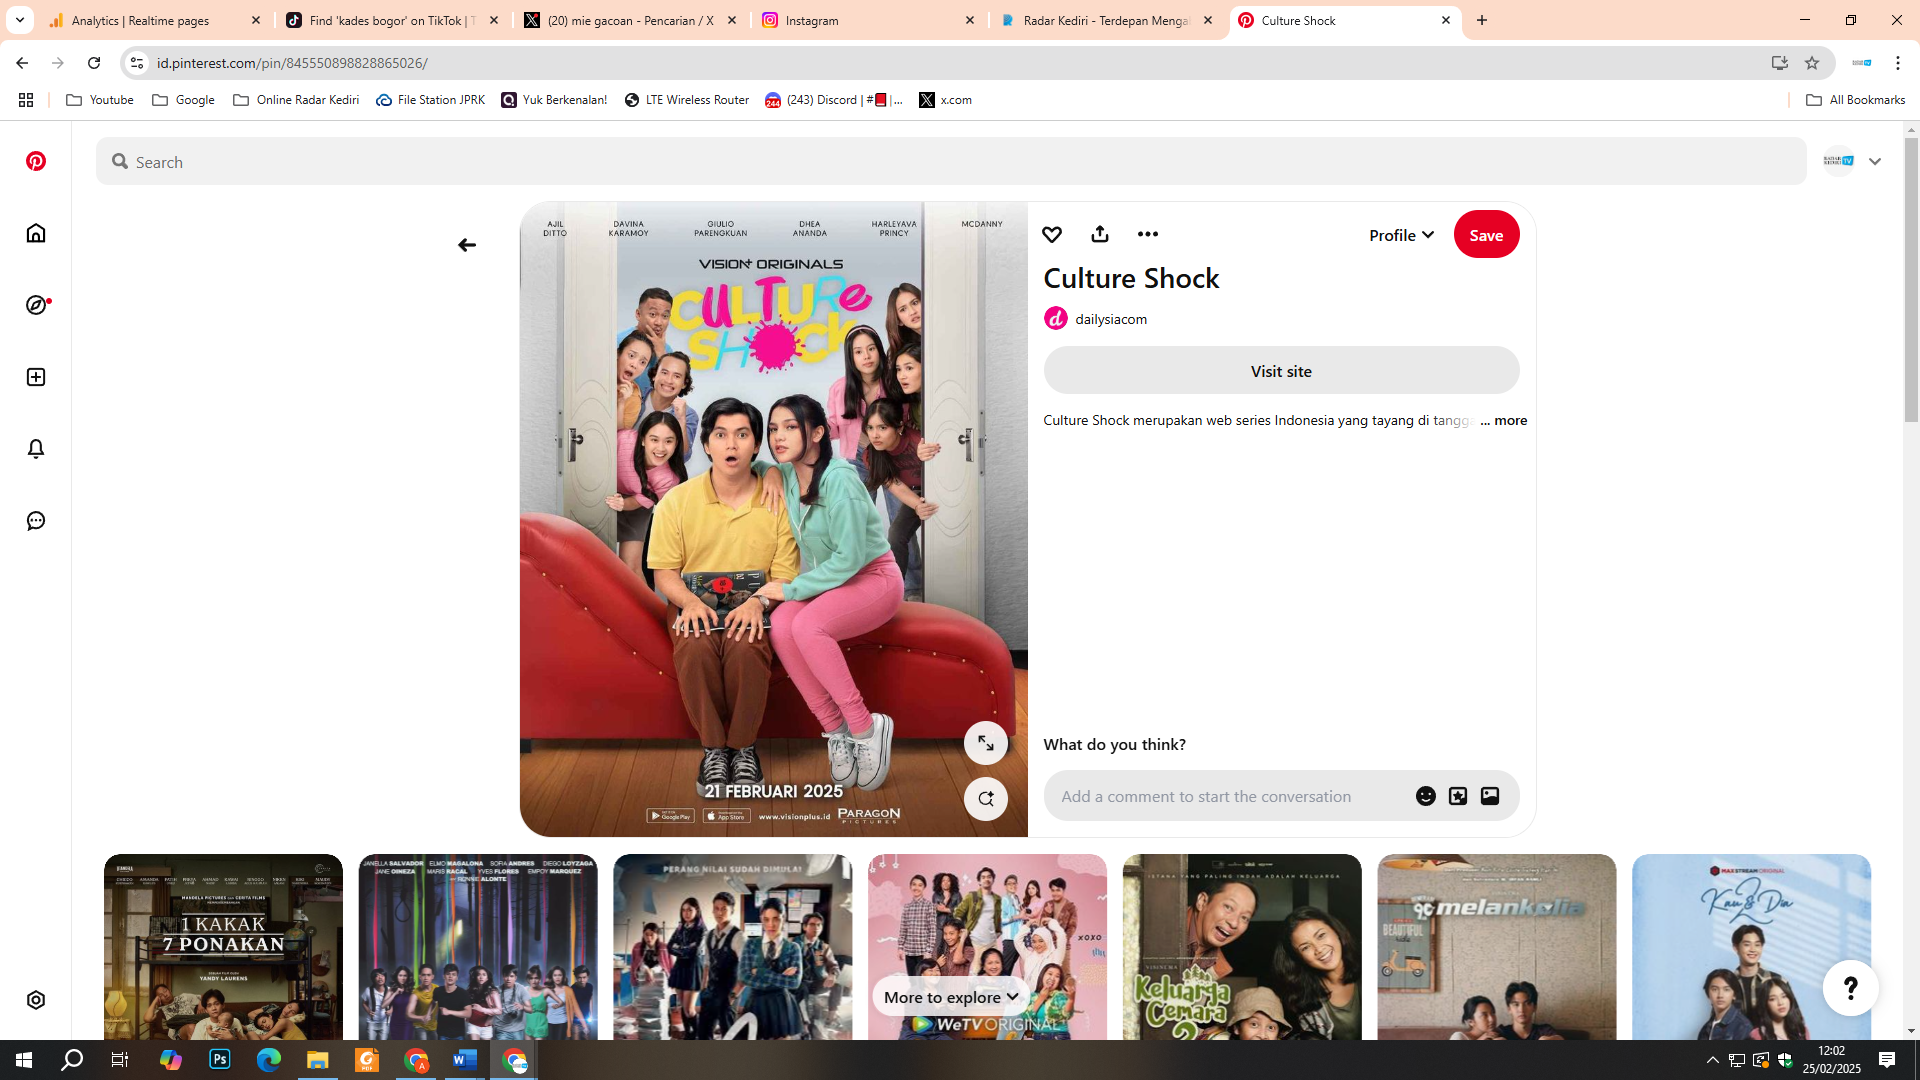Switch to the TikTok kades bogor tab
The width and height of the screenshot is (1920, 1080).
pyautogui.click(x=394, y=20)
